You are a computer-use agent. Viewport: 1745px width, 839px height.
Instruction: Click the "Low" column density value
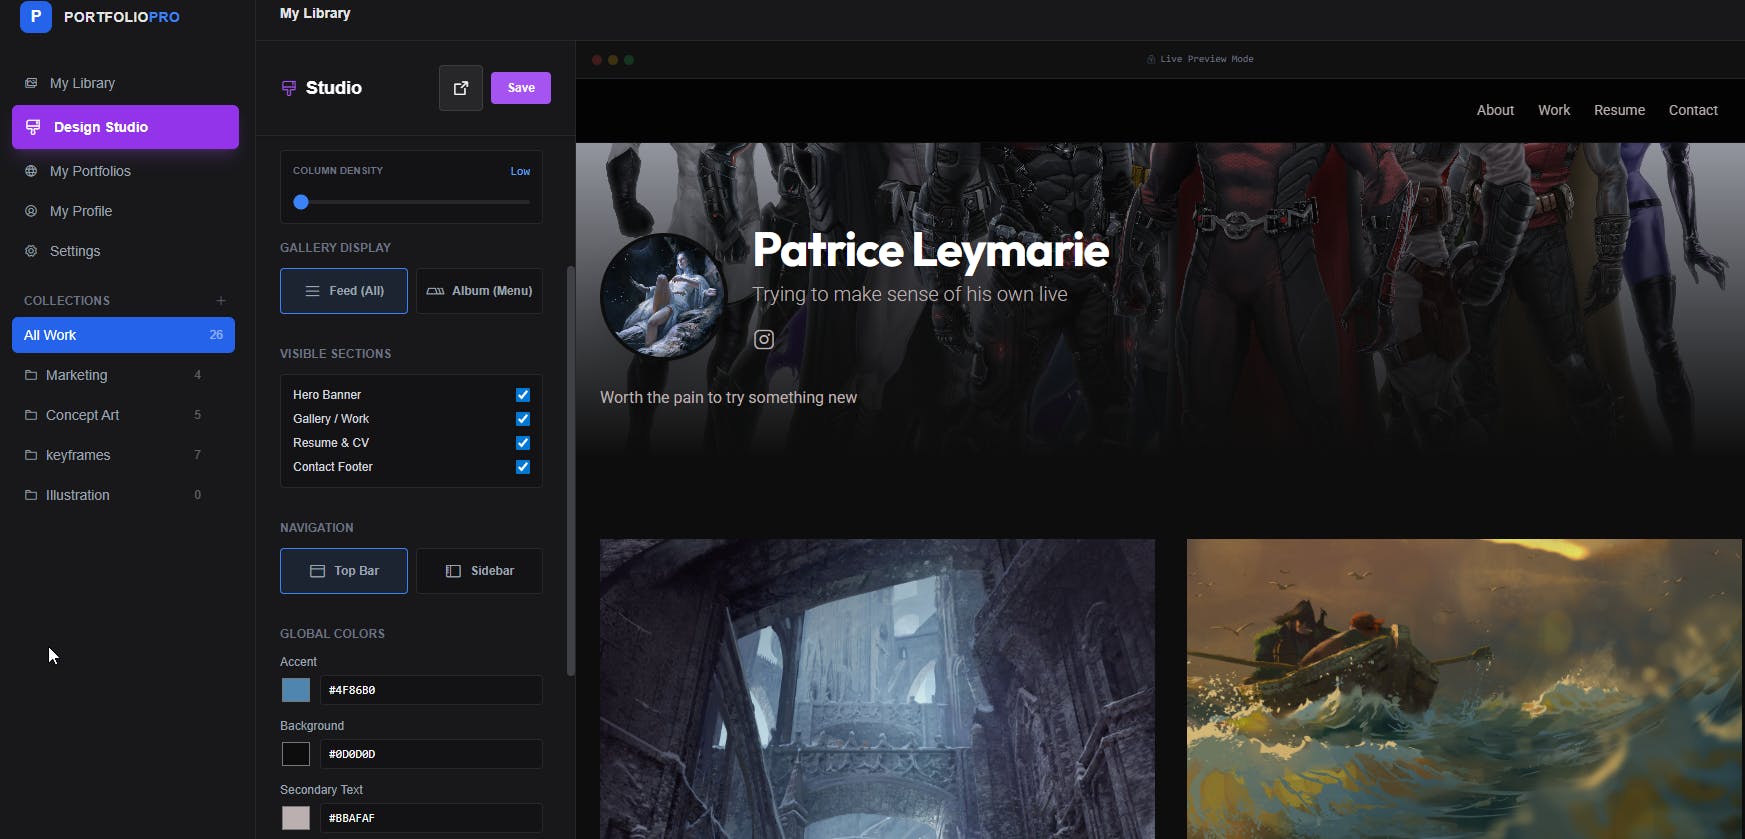520,171
